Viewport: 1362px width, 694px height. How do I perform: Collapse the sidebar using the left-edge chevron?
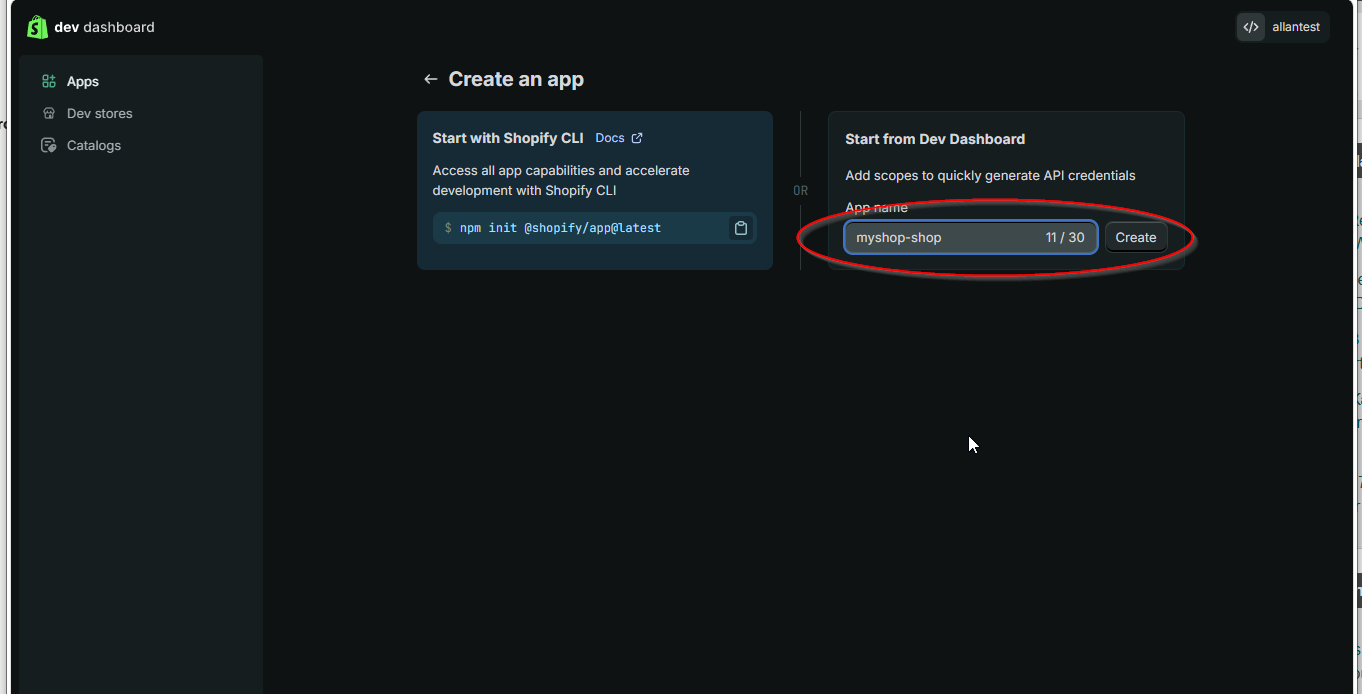point(3,125)
